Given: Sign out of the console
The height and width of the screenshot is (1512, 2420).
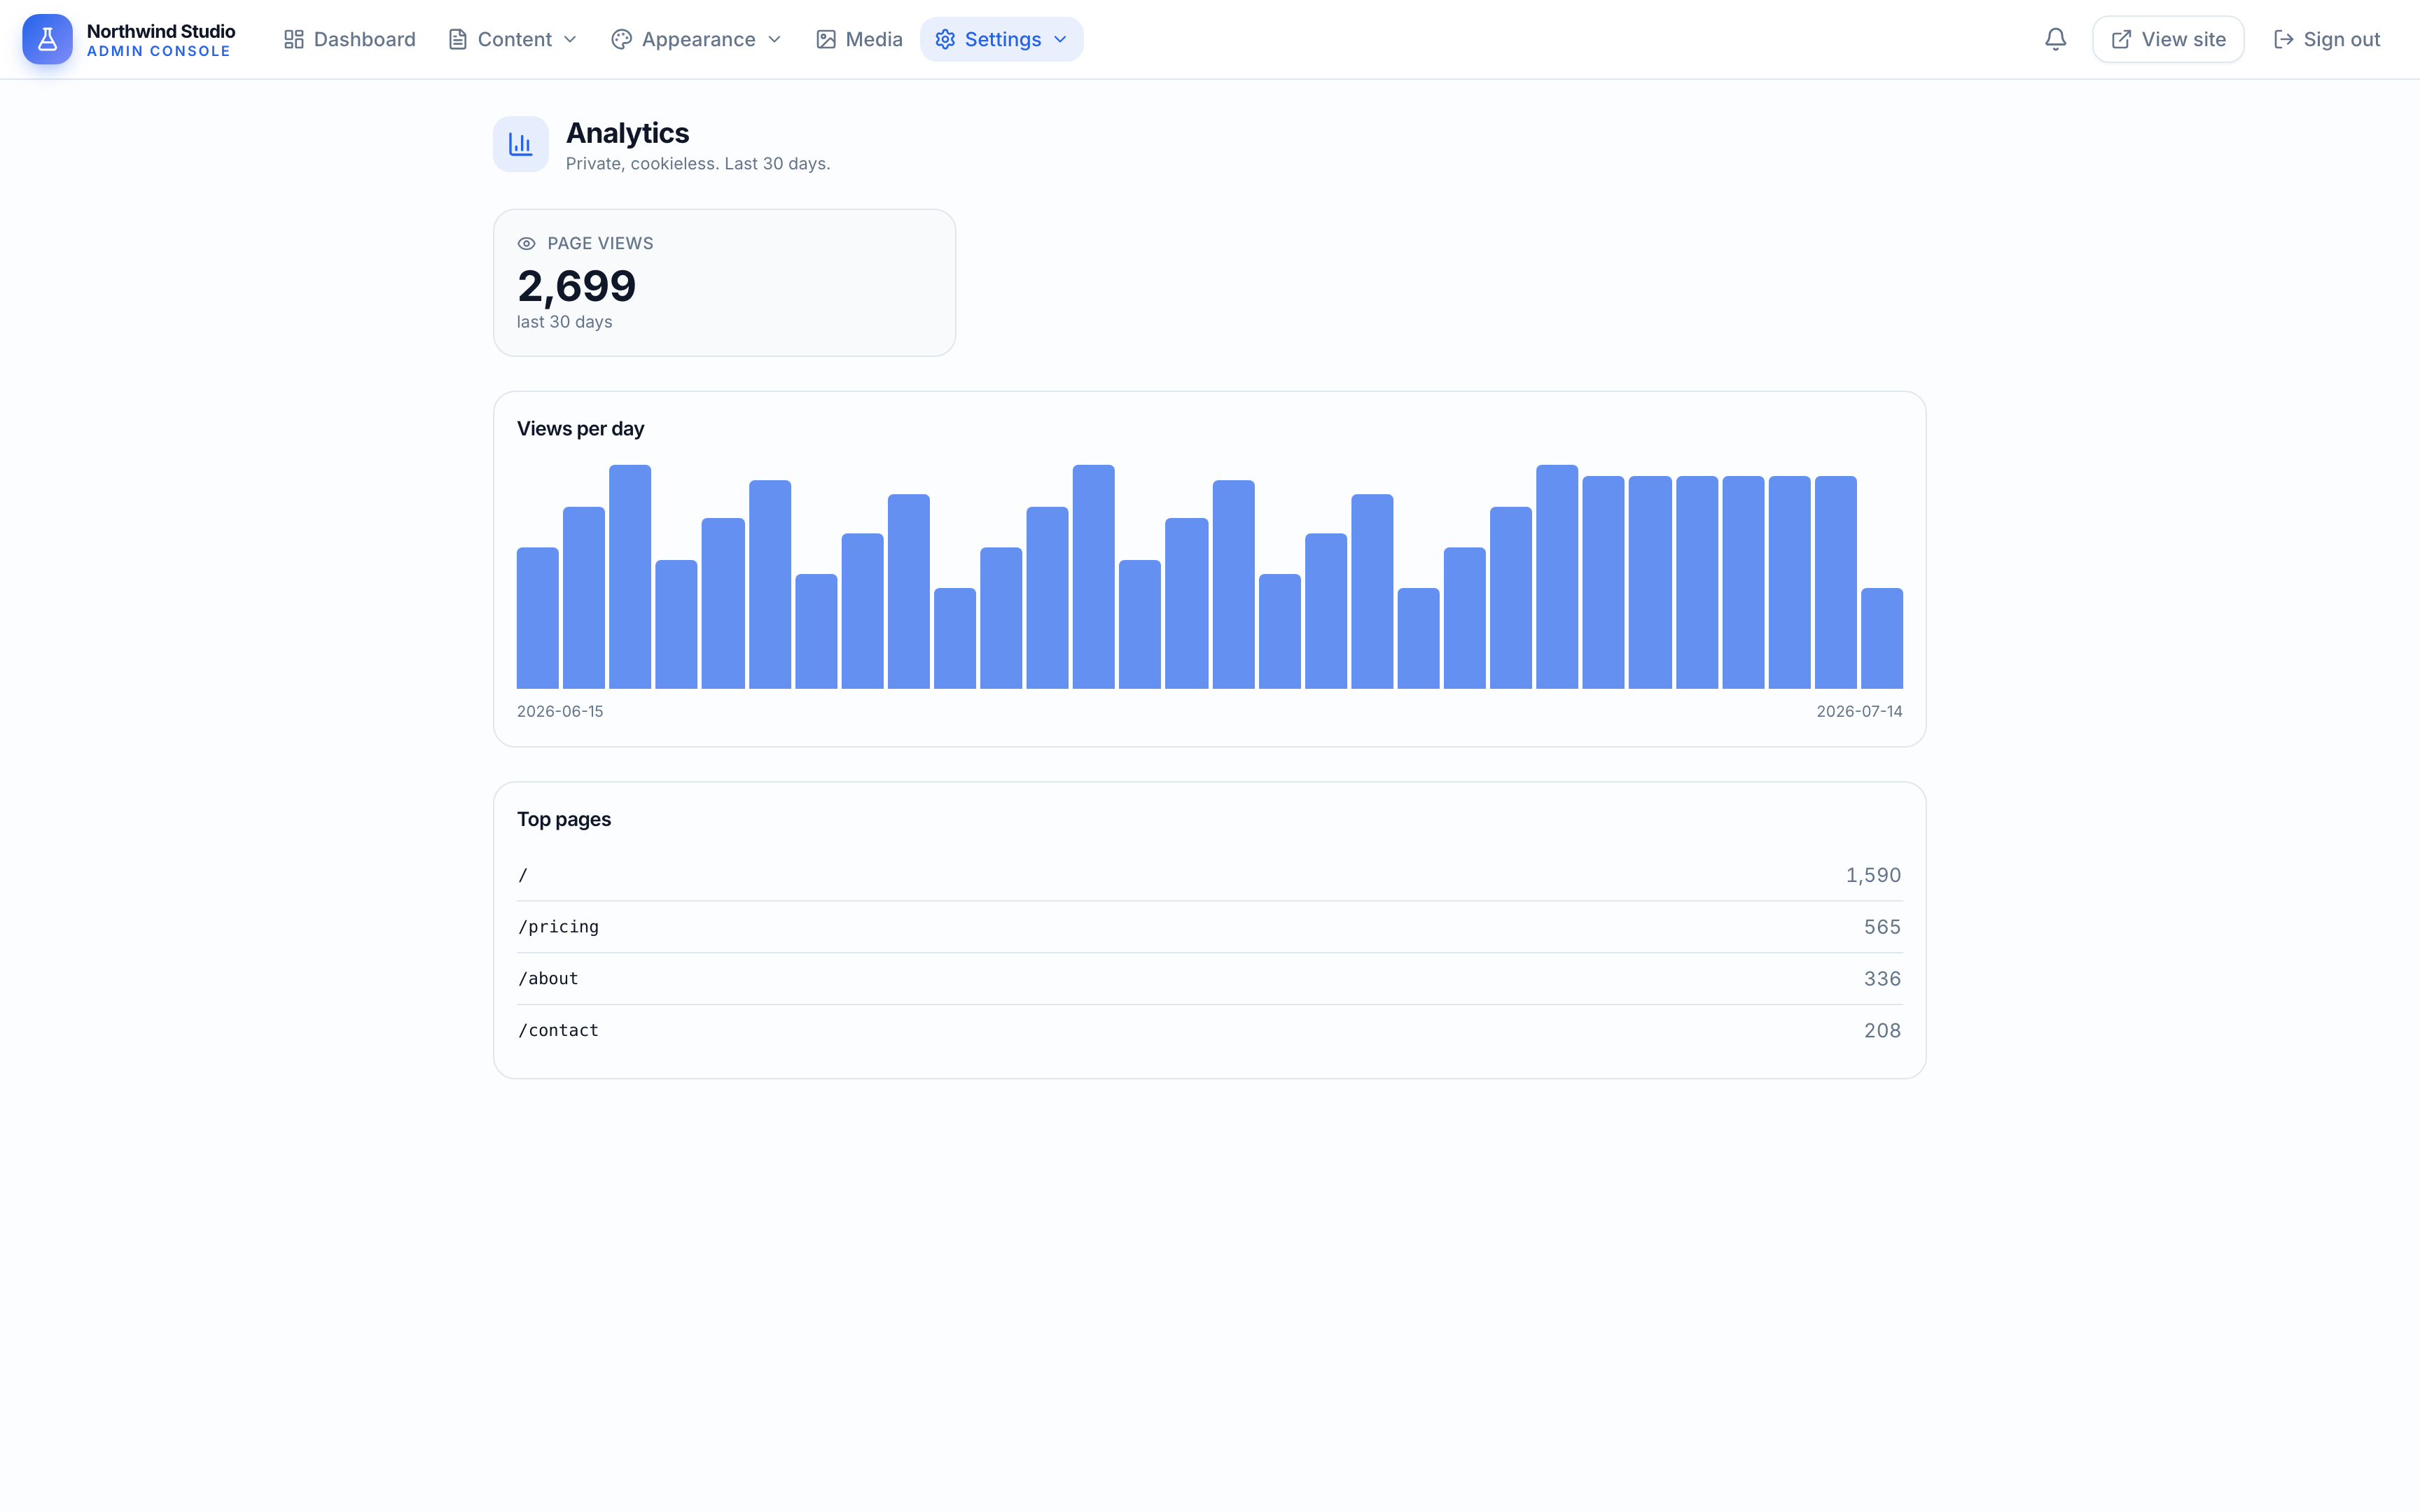Looking at the screenshot, I should [2326, 39].
